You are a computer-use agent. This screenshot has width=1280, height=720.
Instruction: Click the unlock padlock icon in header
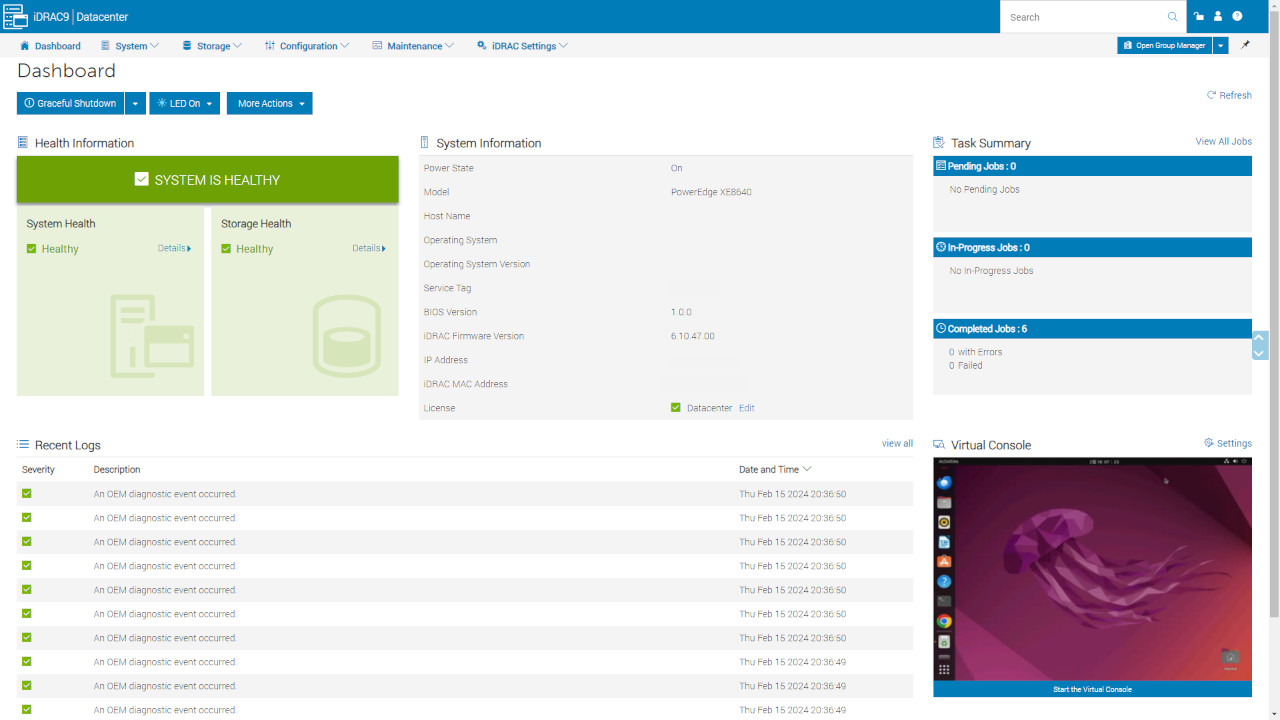pos(1199,17)
